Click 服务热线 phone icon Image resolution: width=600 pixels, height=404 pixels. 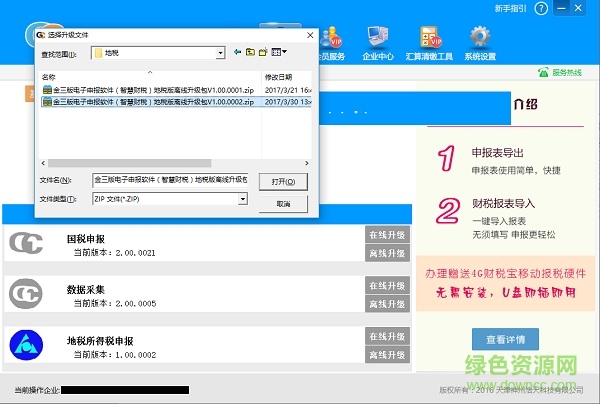(543, 72)
